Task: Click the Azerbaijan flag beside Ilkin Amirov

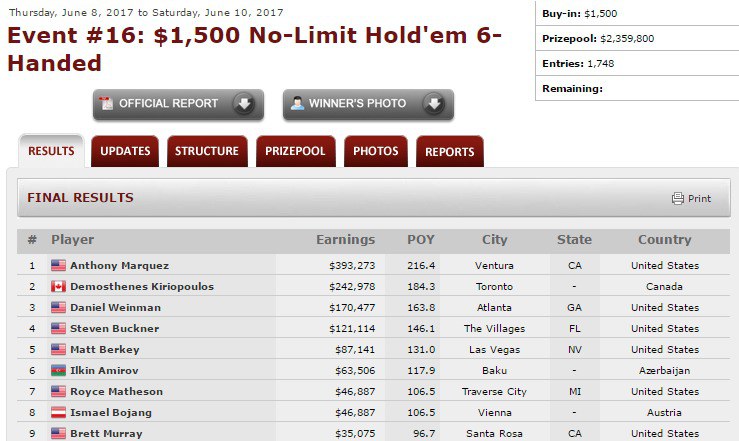Action: (58, 371)
